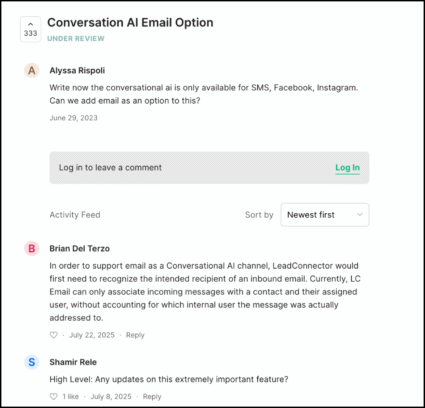The width and height of the screenshot is (425, 408).
Task: Open the post title Conversation AI Email Option
Action: [x=130, y=23]
